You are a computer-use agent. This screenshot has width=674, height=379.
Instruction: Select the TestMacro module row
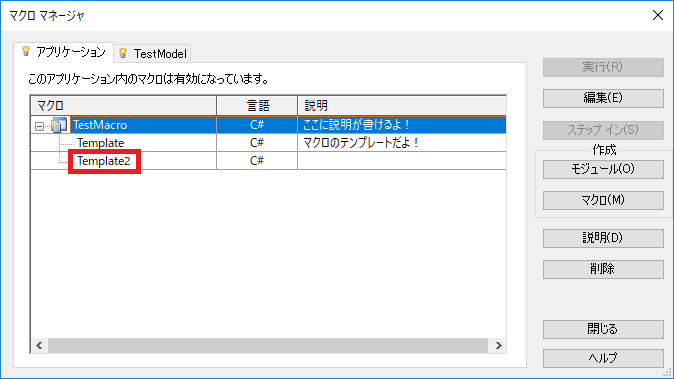[268, 125]
